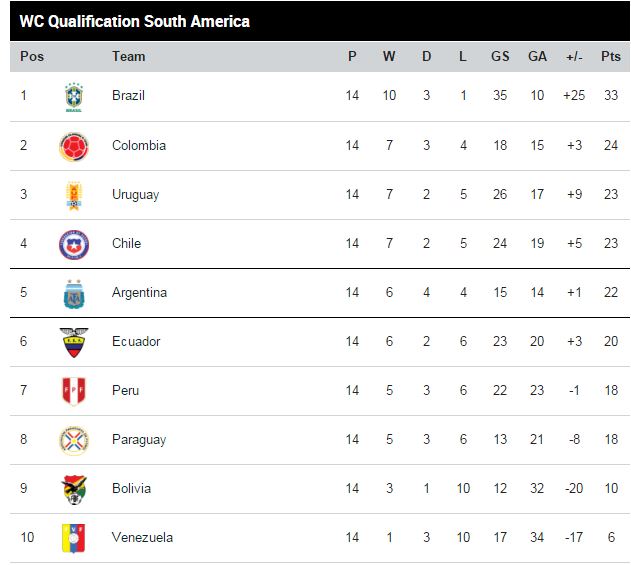The image size is (631, 565).
Task: Open the Chile federation badge
Action: pos(74,245)
